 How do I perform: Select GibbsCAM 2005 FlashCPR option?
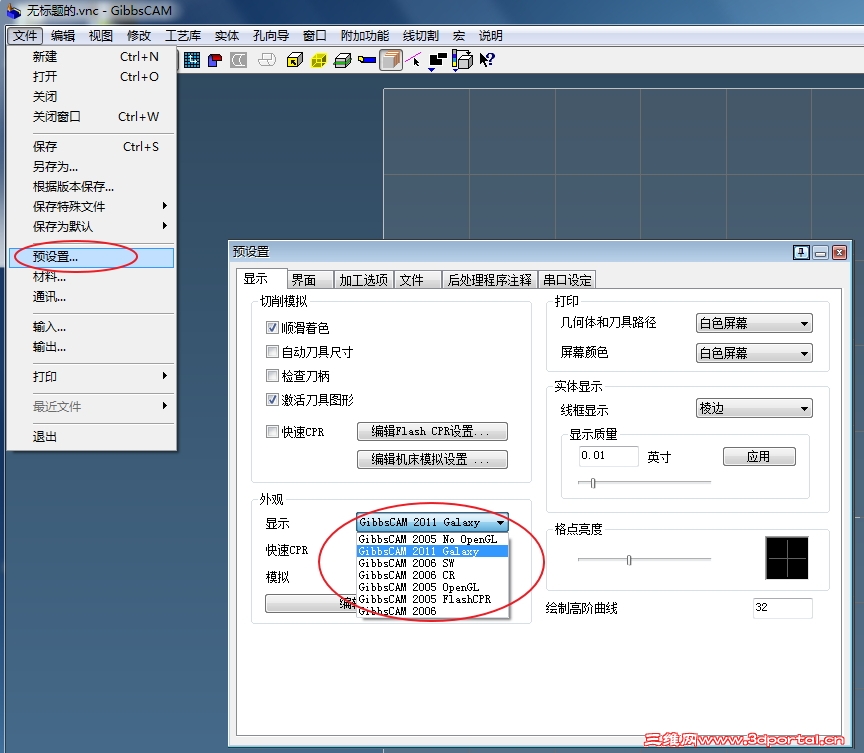432,599
